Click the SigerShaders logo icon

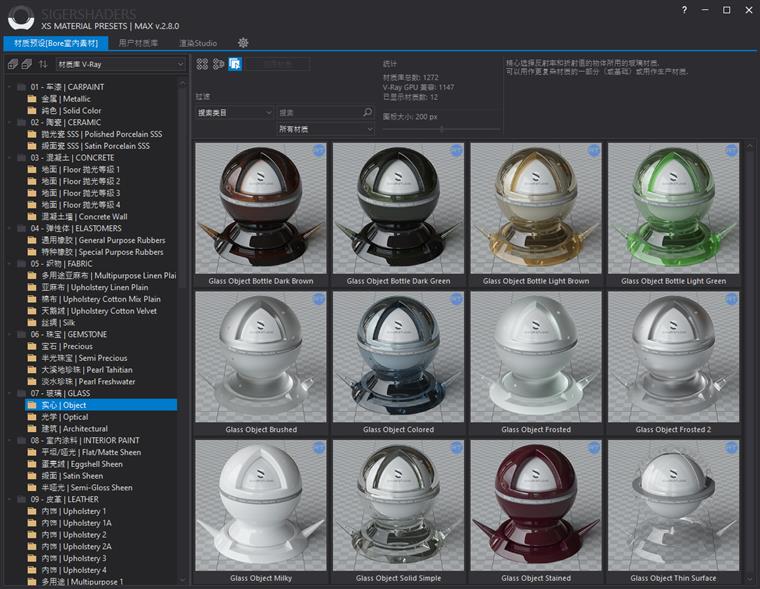[x=21, y=18]
